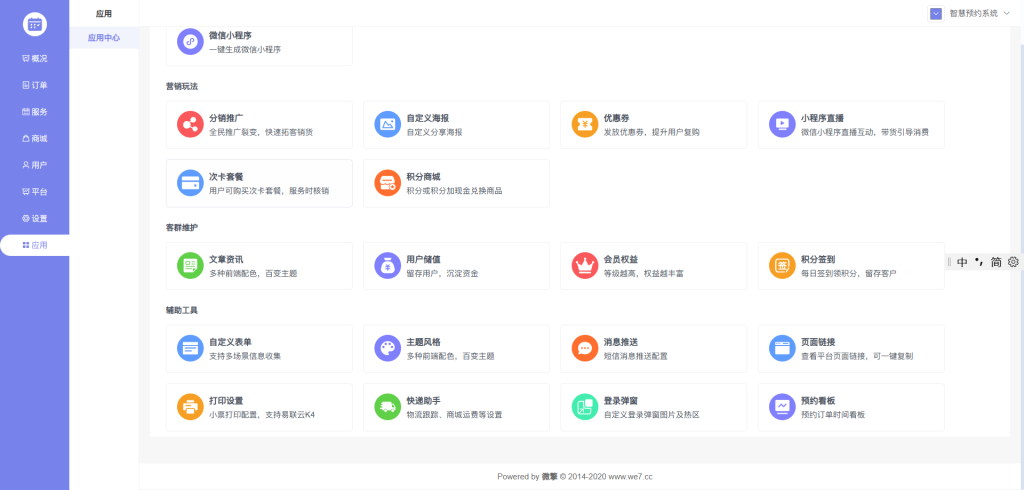Click the text 用户可购买次卡套餐，服务时核销
The height and width of the screenshot is (490, 1024).
(269, 191)
